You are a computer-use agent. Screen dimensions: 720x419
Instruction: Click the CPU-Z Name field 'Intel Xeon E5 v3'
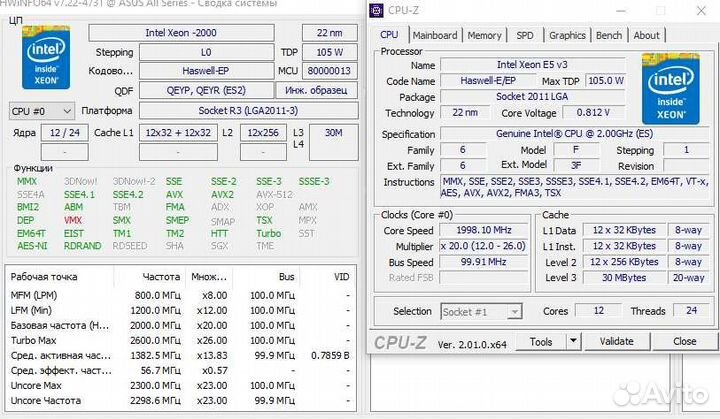533,65
